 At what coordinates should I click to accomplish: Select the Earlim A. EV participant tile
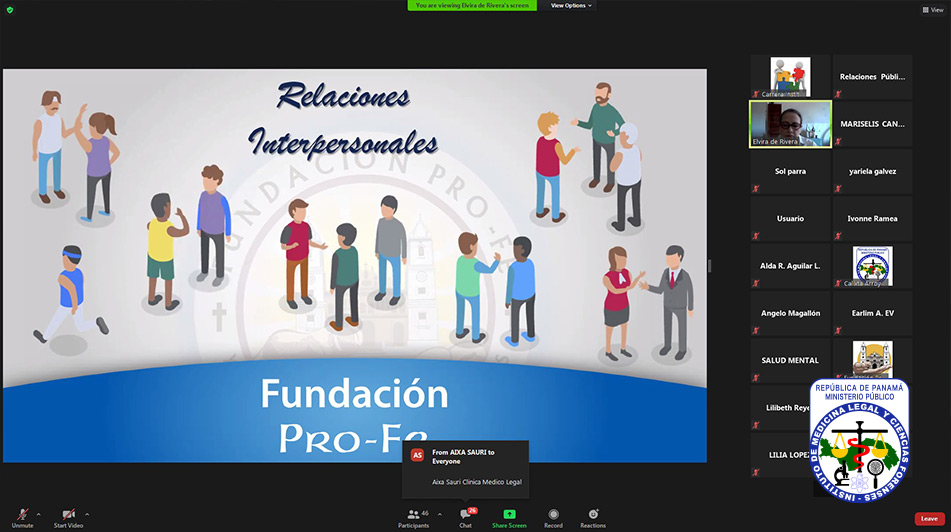click(x=872, y=313)
